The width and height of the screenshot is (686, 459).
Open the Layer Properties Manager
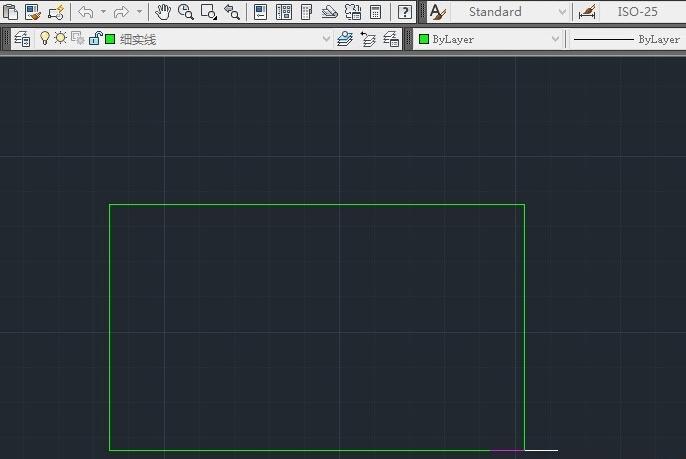tap(22, 39)
